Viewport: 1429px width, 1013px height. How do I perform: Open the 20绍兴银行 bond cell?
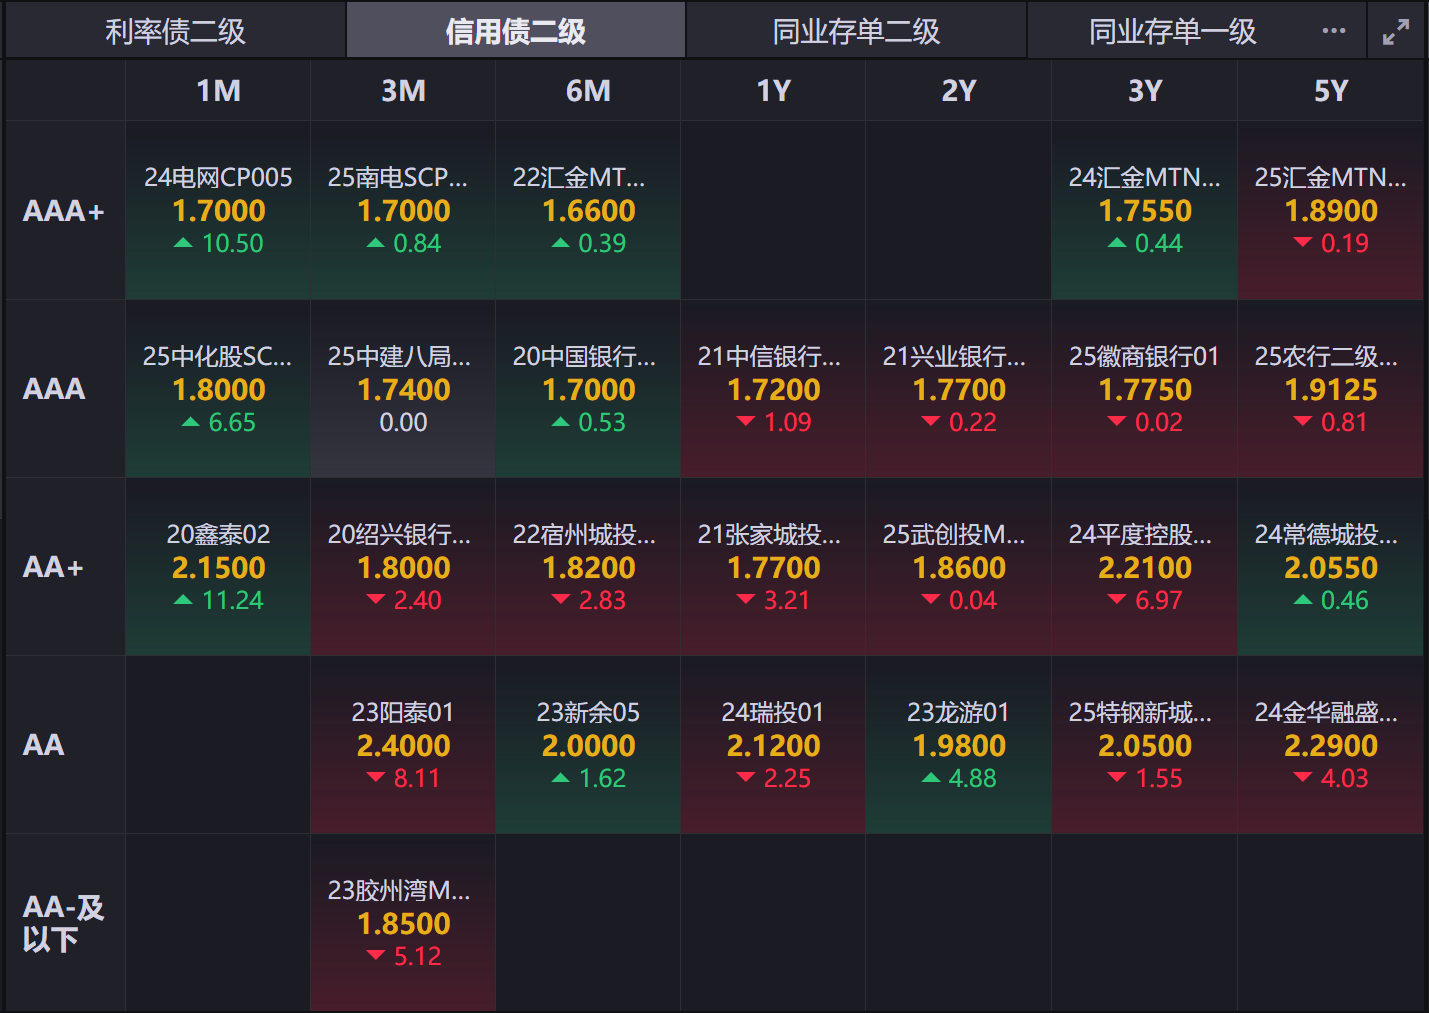click(403, 567)
